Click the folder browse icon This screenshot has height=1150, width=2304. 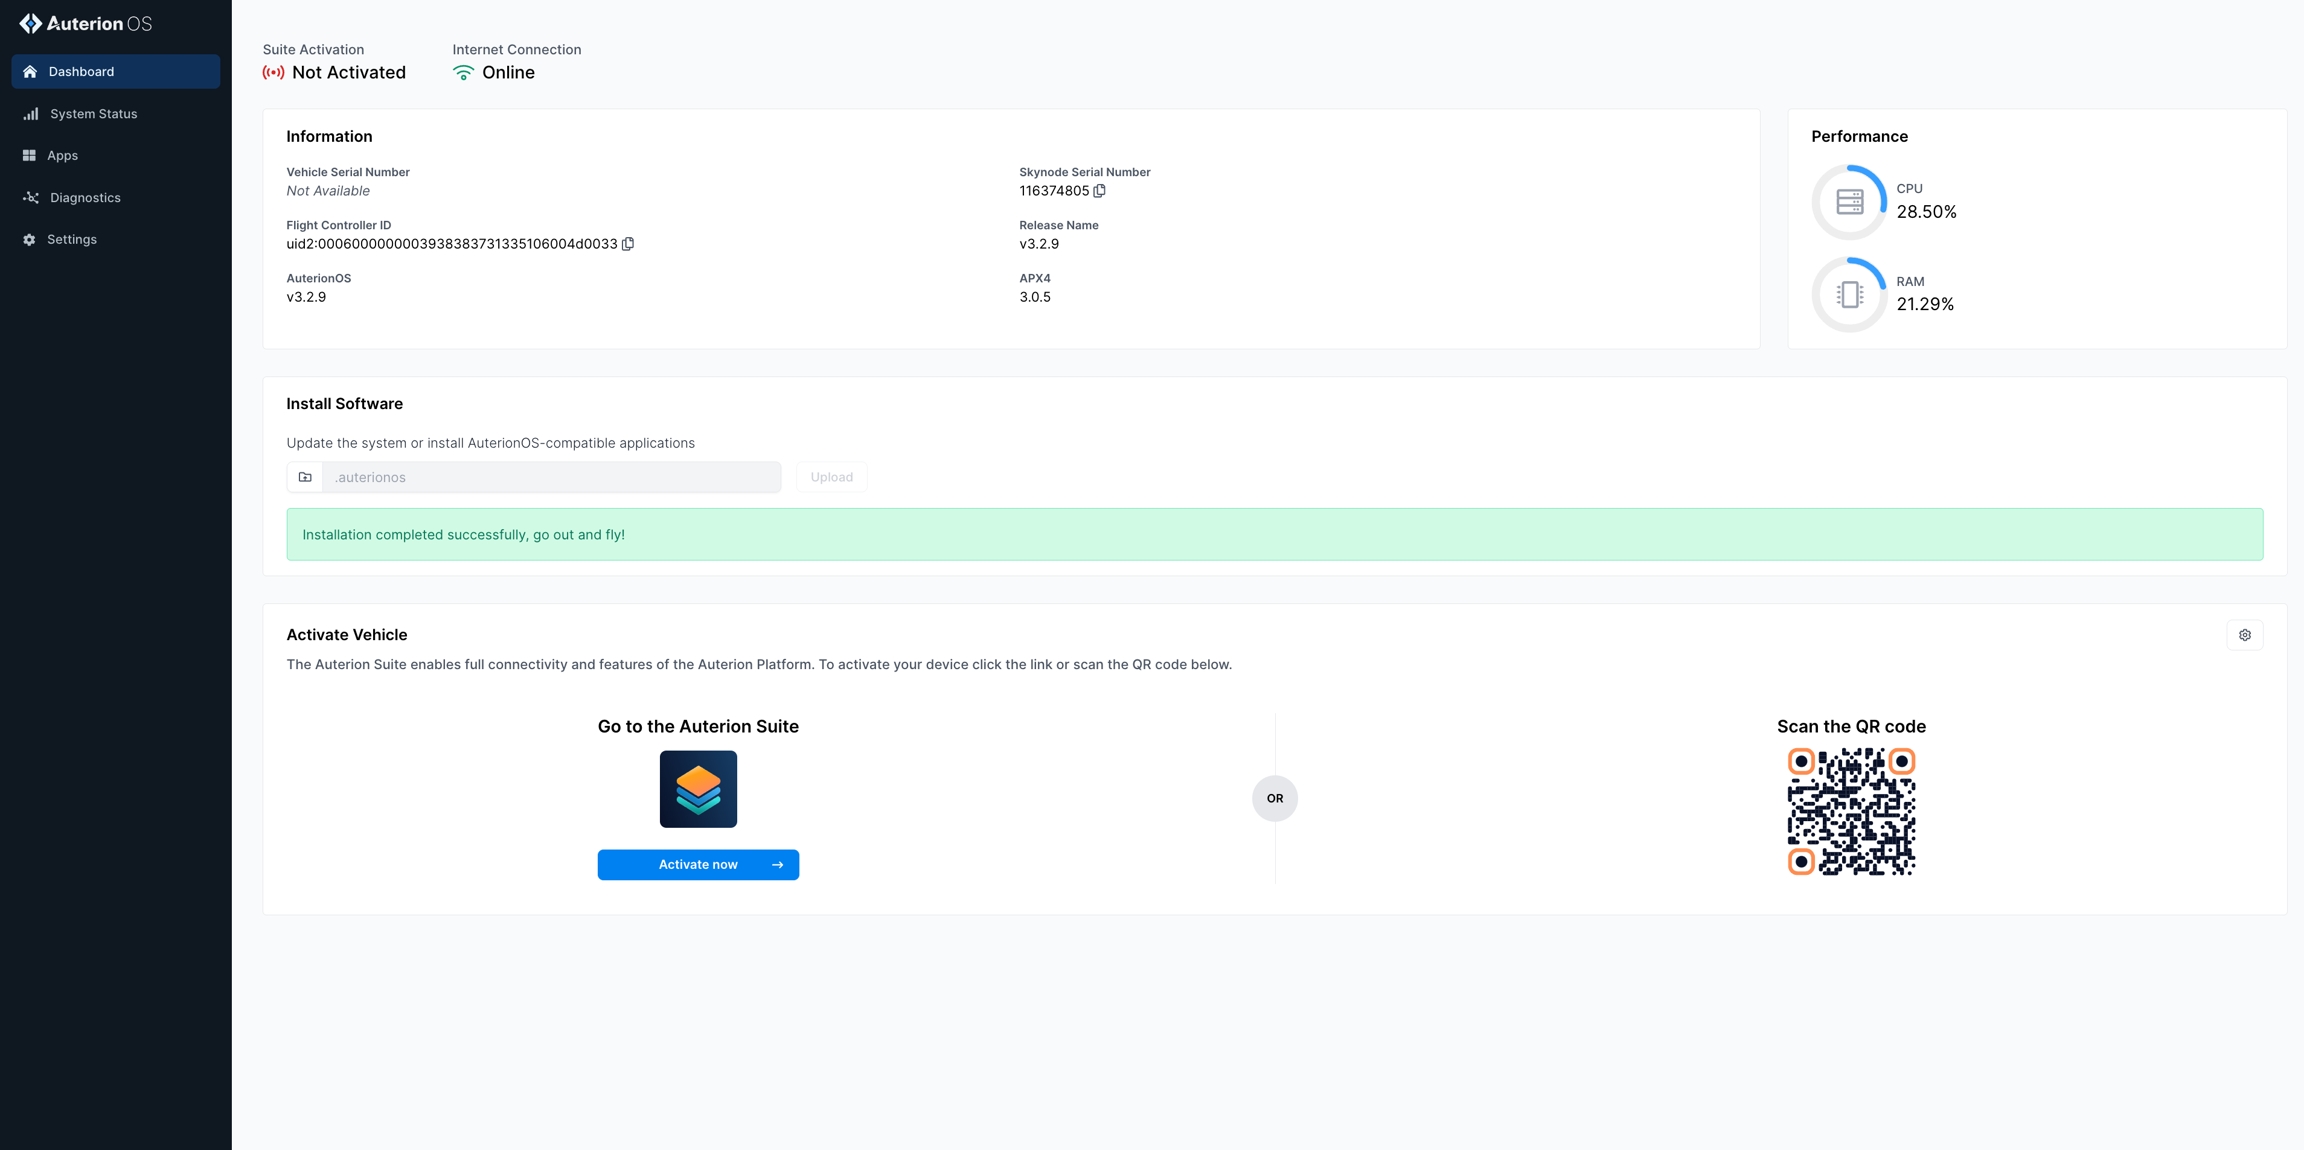305,477
